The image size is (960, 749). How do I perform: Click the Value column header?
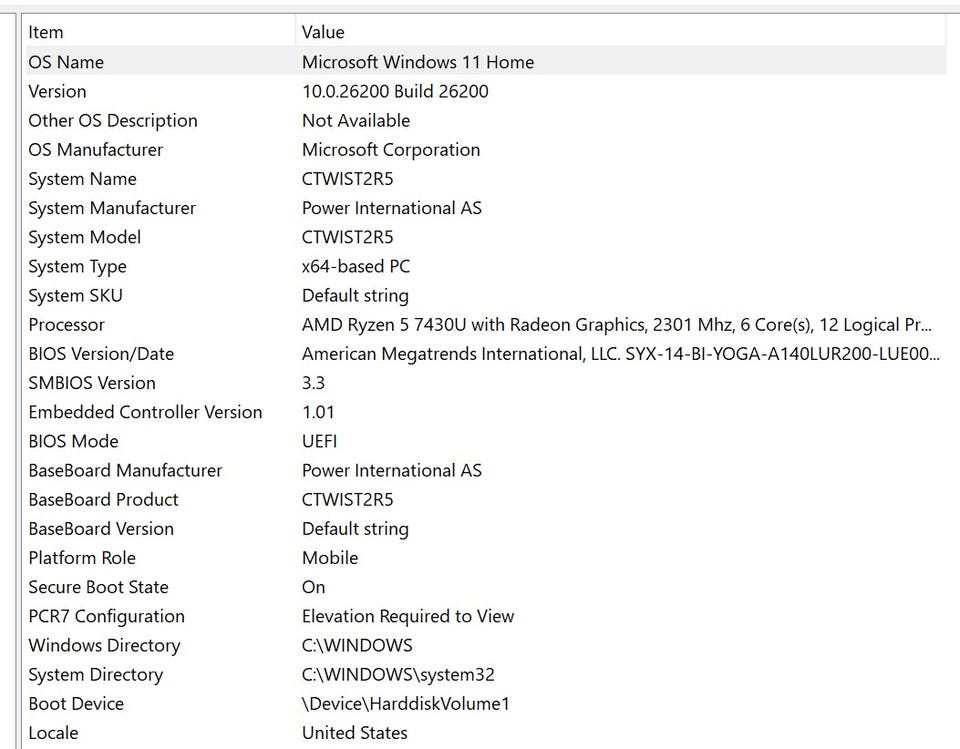323,32
